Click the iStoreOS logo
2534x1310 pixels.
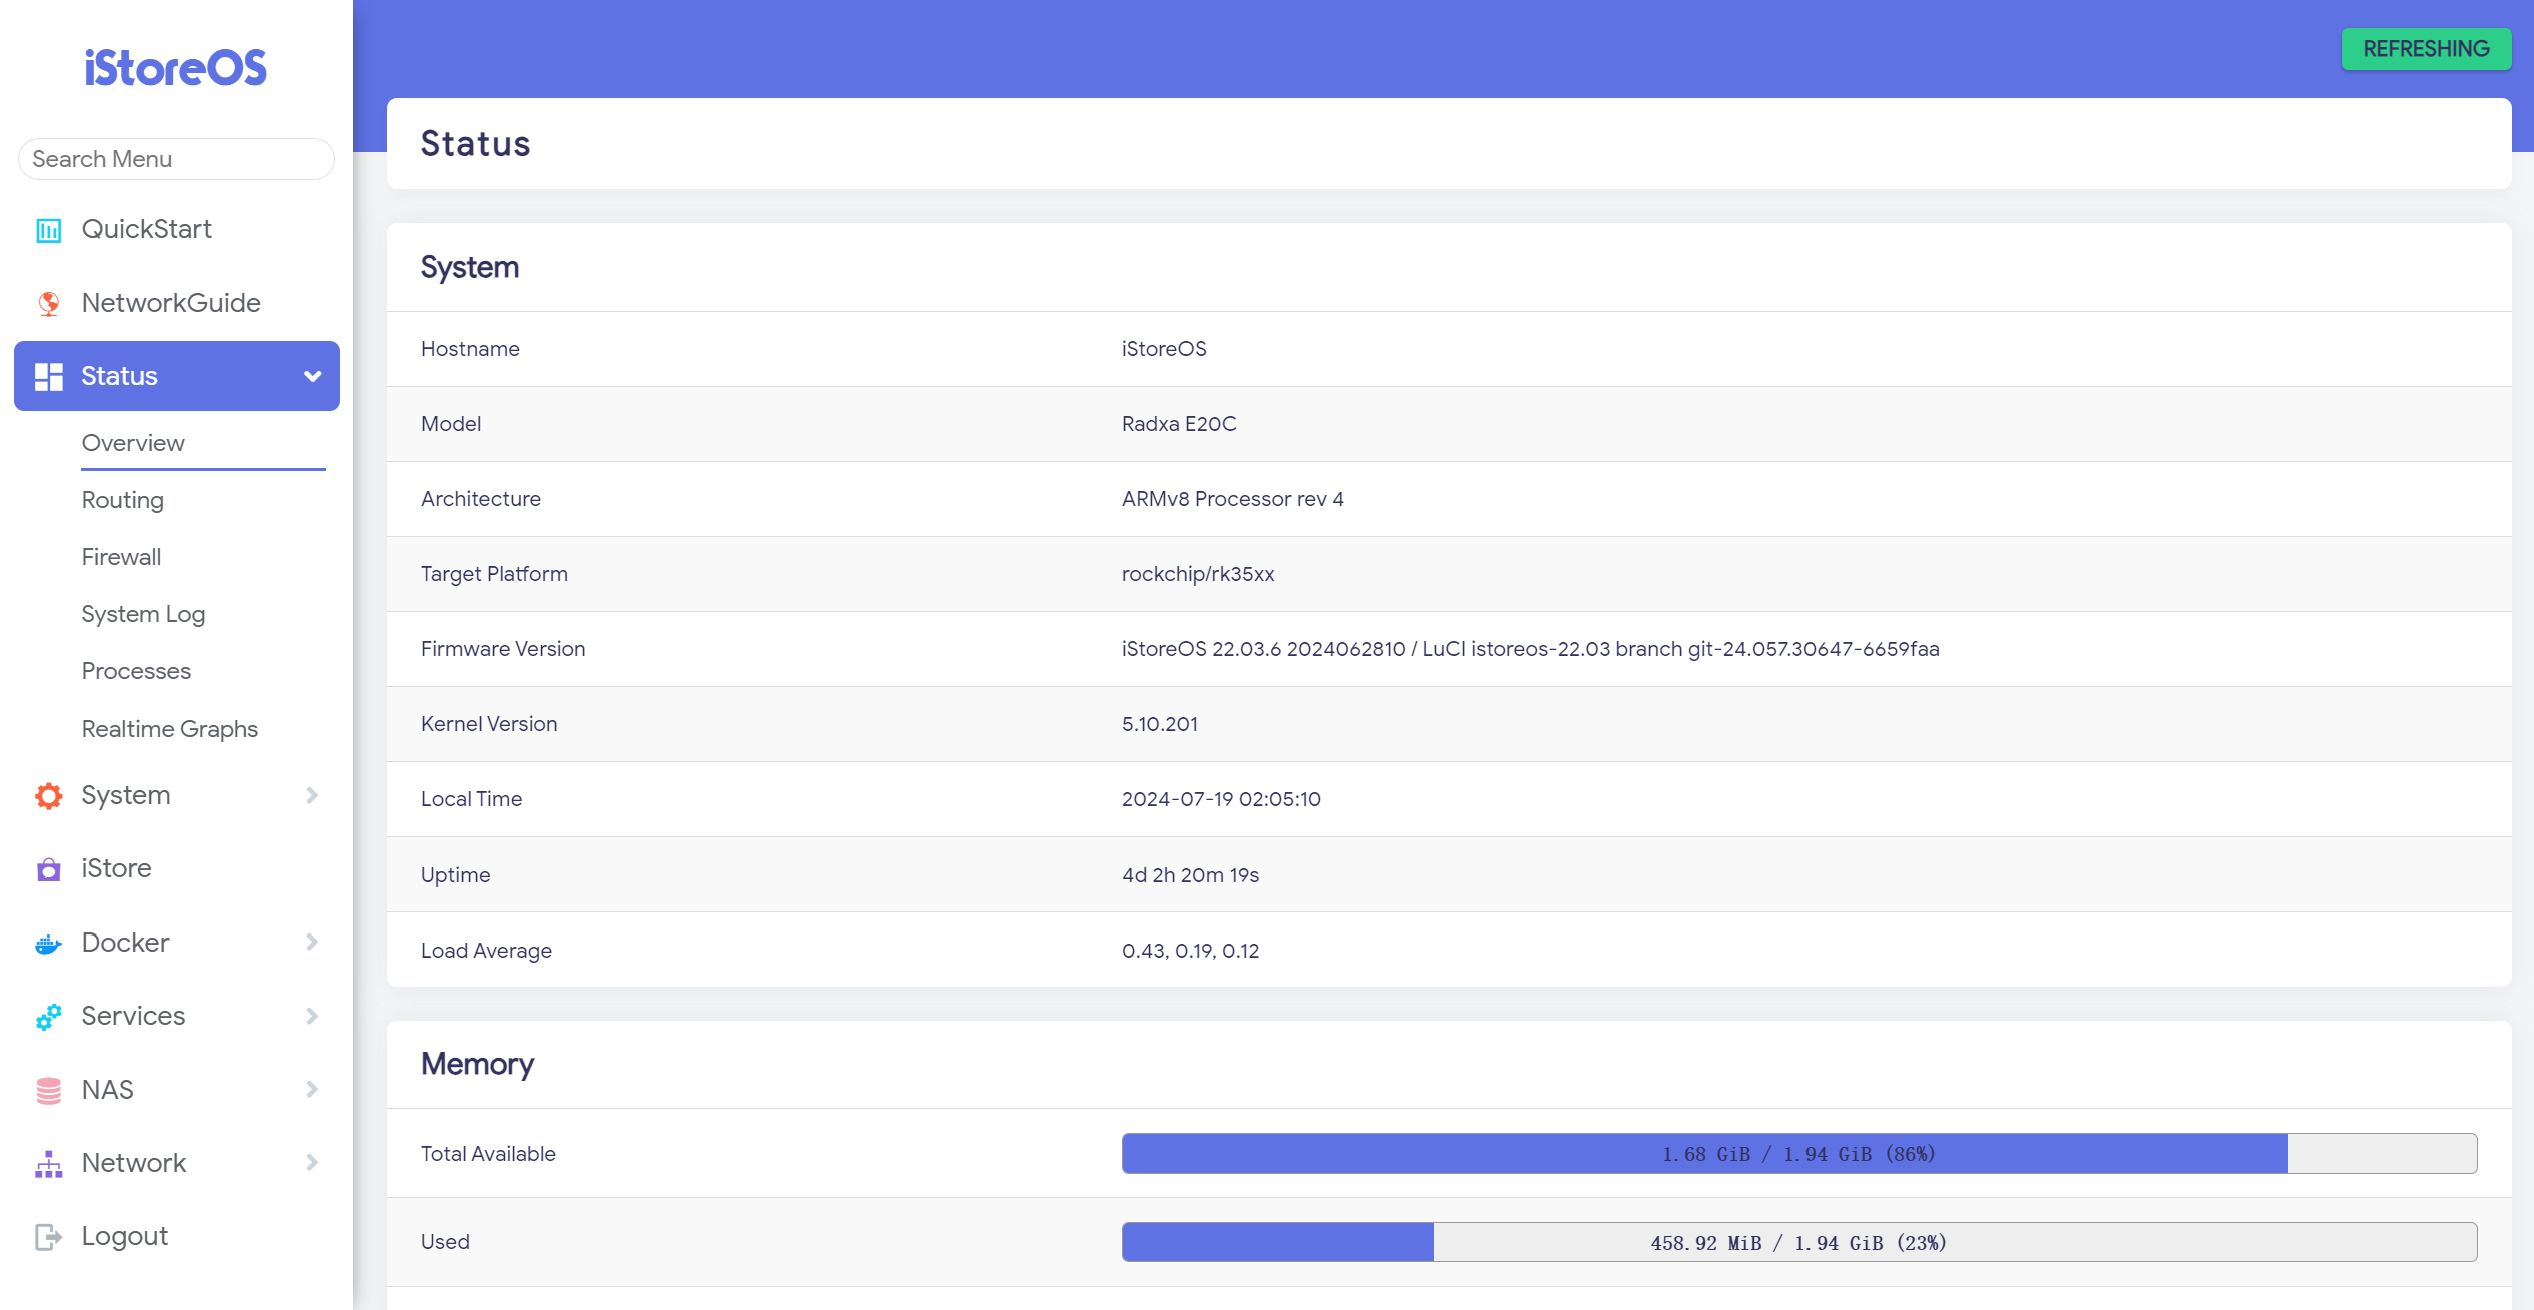pyautogui.click(x=176, y=68)
